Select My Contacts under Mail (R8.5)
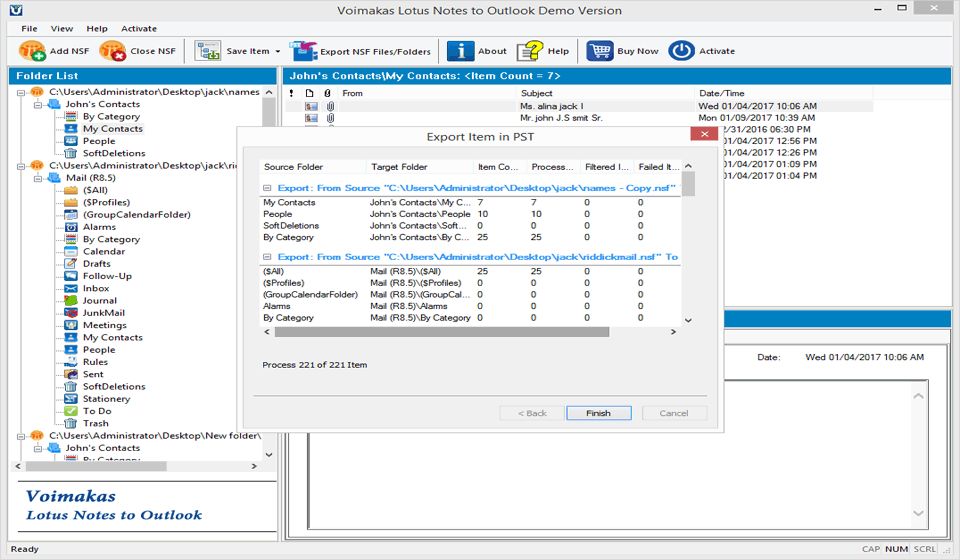960x560 pixels. [x=113, y=337]
